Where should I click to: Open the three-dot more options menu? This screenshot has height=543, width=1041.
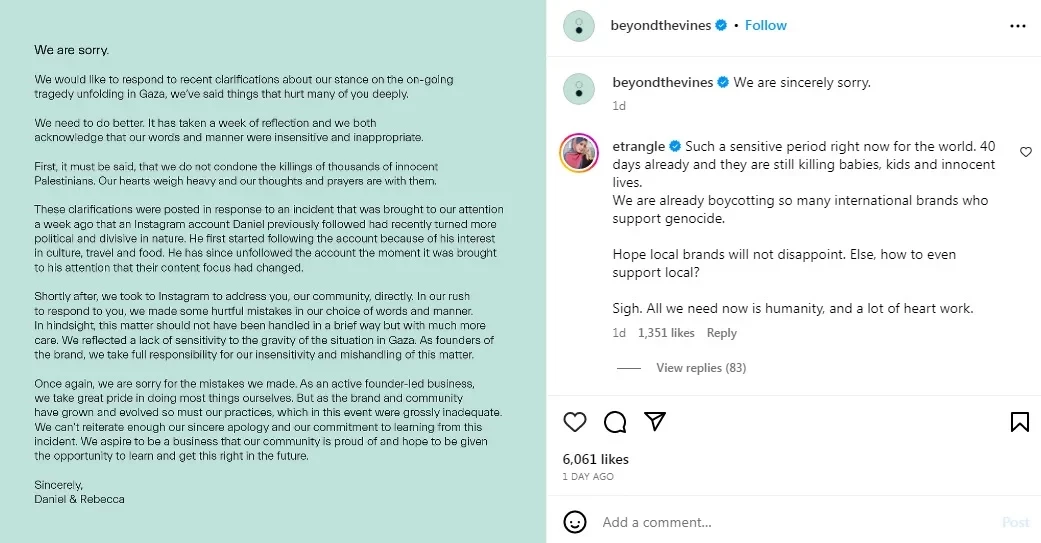coord(1017,26)
